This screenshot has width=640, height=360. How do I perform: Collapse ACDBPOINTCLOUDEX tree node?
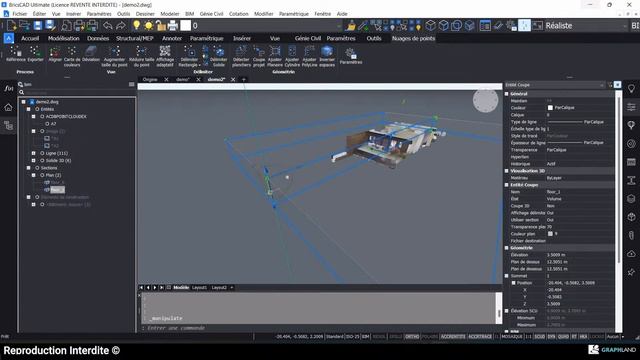click(x=33, y=117)
